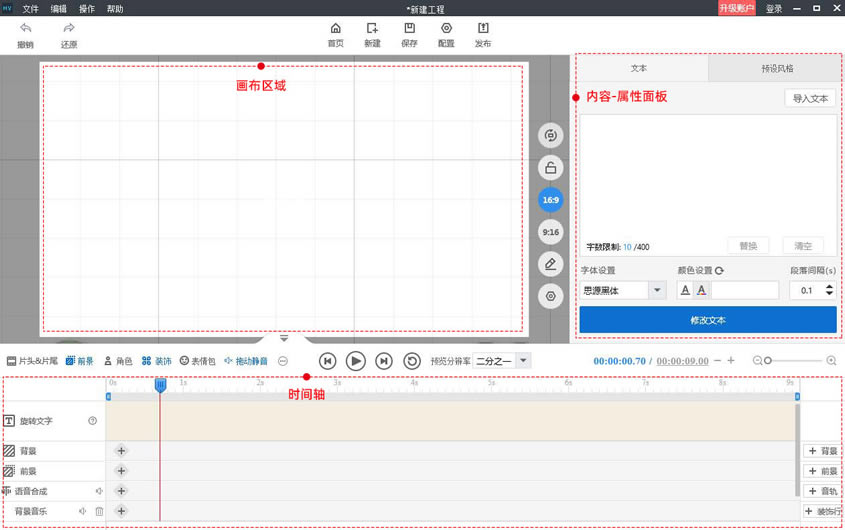Delete 背景音乐 track with trash icon

[x=99, y=512]
